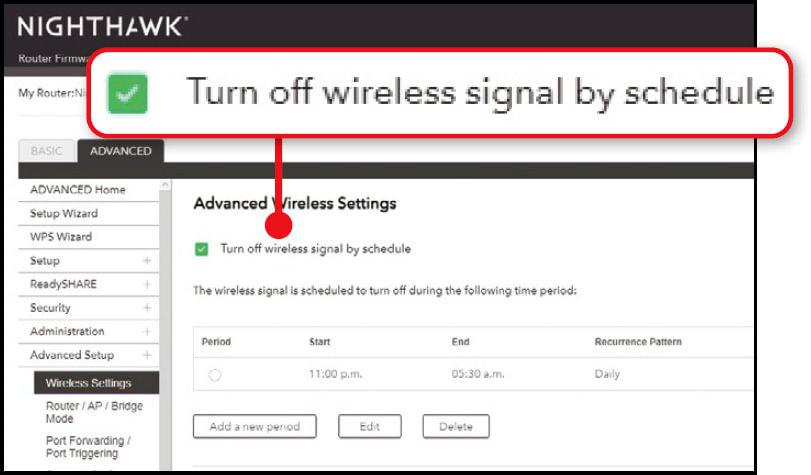Open Port Forwarding / Port Triggering
811x475 pixels.
coord(88,447)
